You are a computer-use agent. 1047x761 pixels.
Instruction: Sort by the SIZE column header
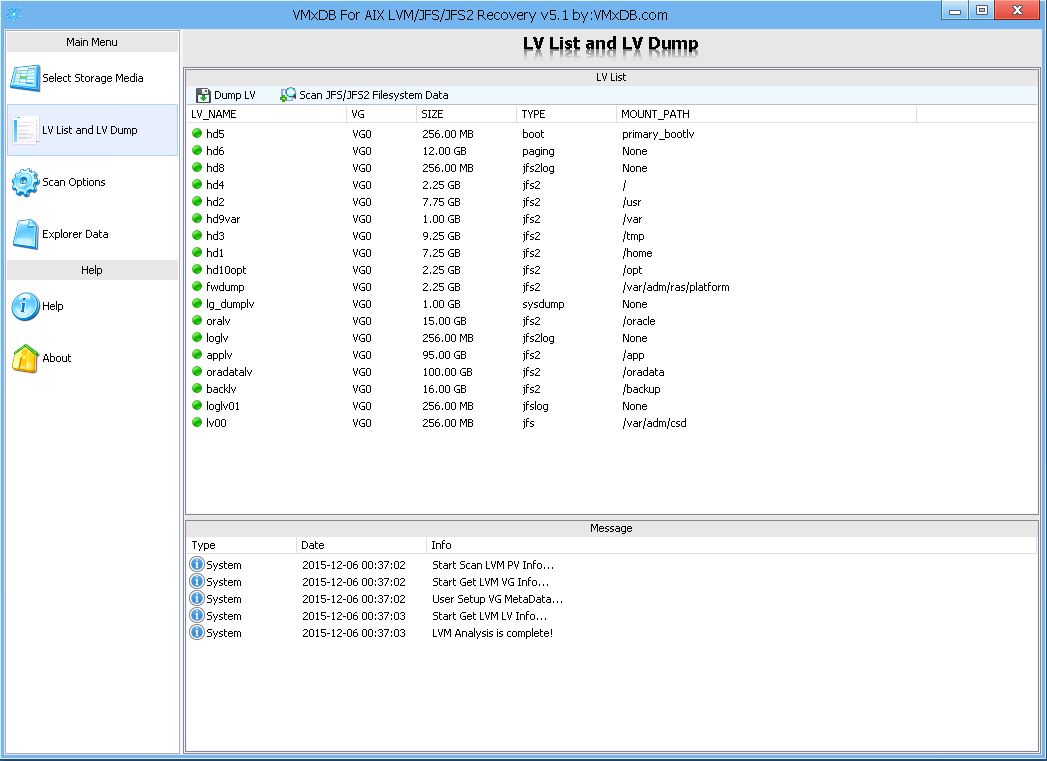point(466,114)
